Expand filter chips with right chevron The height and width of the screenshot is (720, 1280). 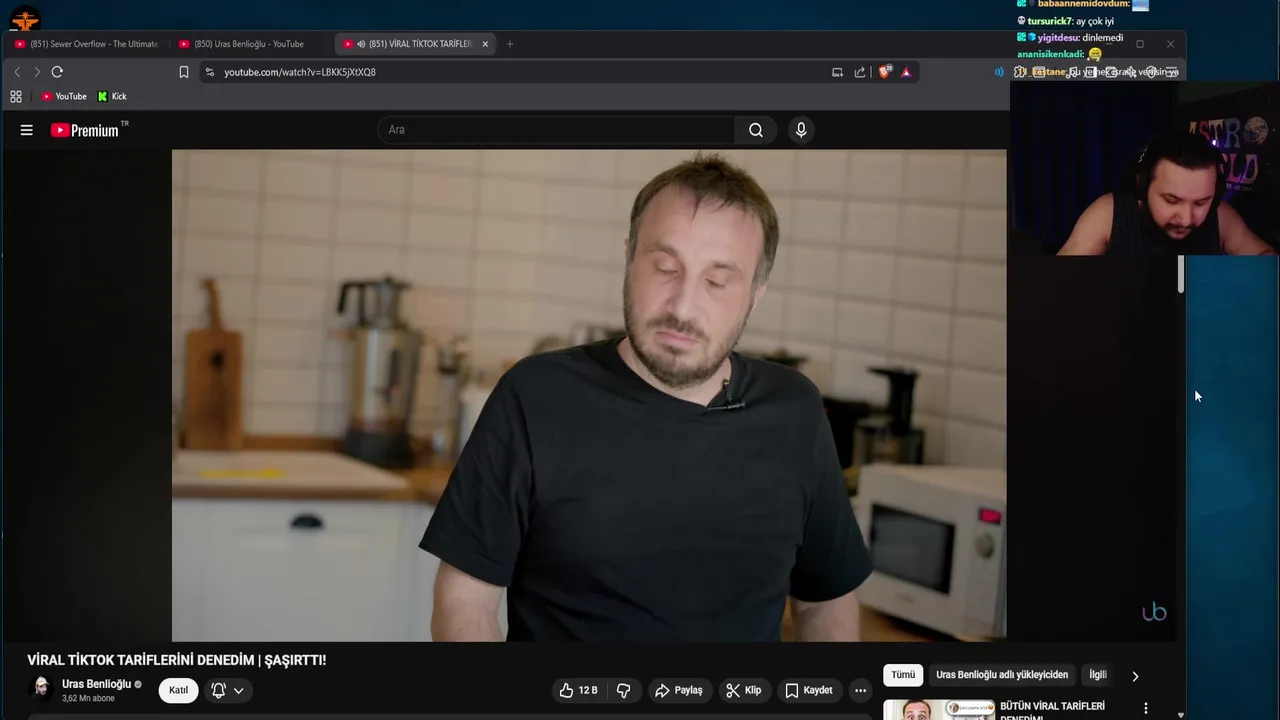[1135, 676]
